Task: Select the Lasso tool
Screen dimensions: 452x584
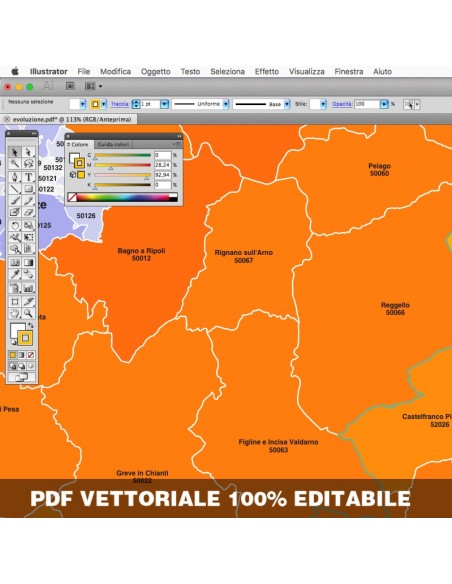Action: coord(28,164)
